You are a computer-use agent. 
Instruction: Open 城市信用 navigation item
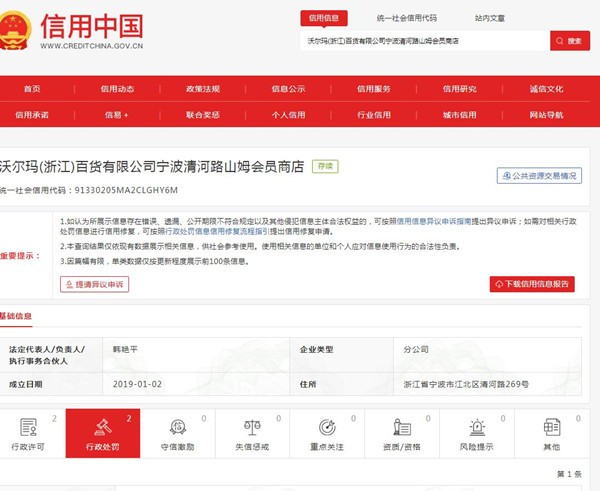[460, 115]
